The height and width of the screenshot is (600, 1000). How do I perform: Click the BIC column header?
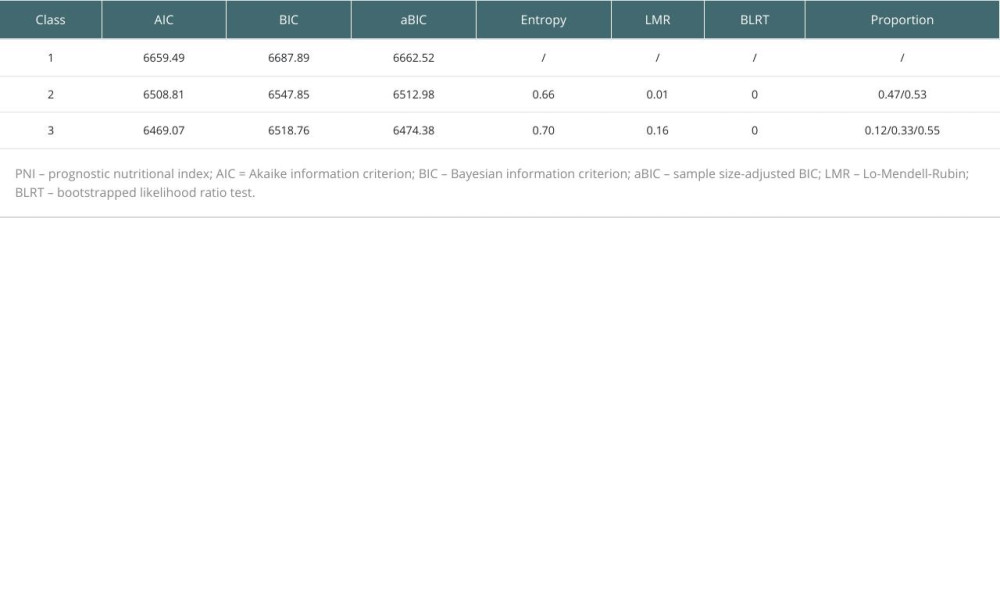pos(289,20)
